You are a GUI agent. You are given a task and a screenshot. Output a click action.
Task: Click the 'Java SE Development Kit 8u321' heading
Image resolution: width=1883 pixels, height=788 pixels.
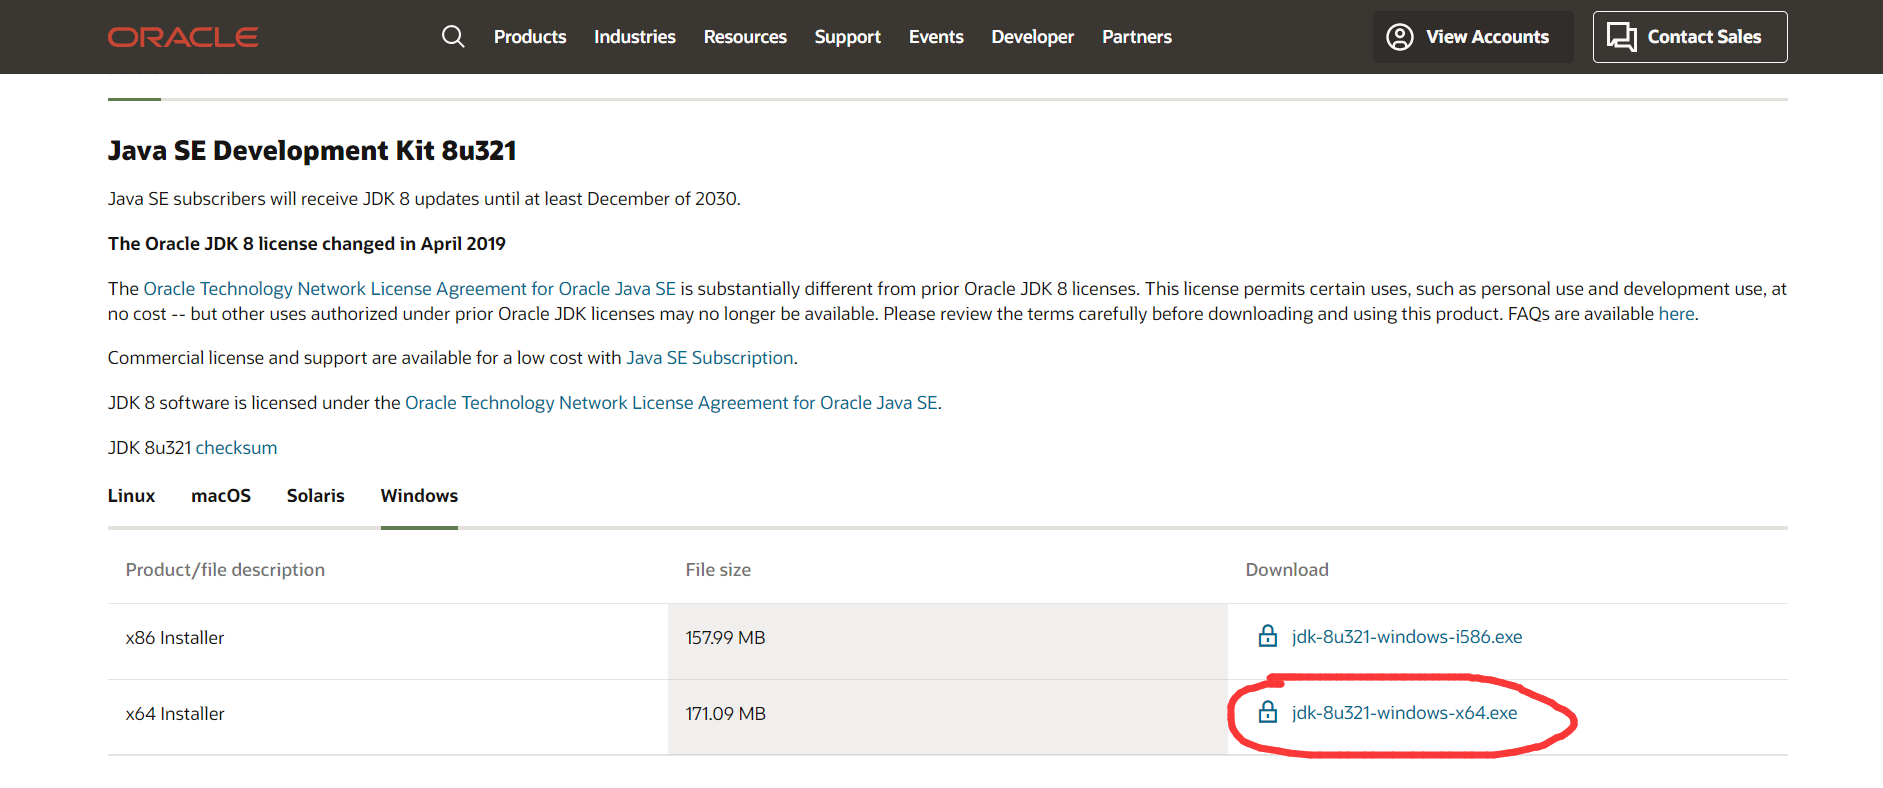pyautogui.click(x=312, y=151)
